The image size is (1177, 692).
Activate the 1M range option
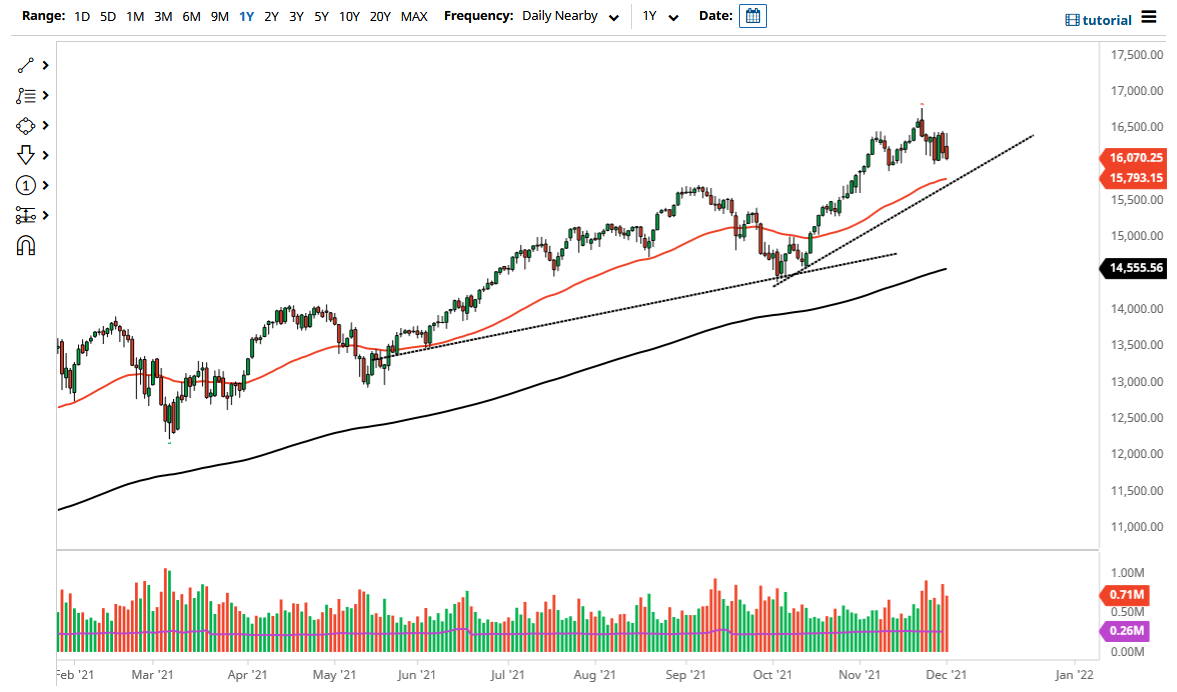[x=135, y=16]
